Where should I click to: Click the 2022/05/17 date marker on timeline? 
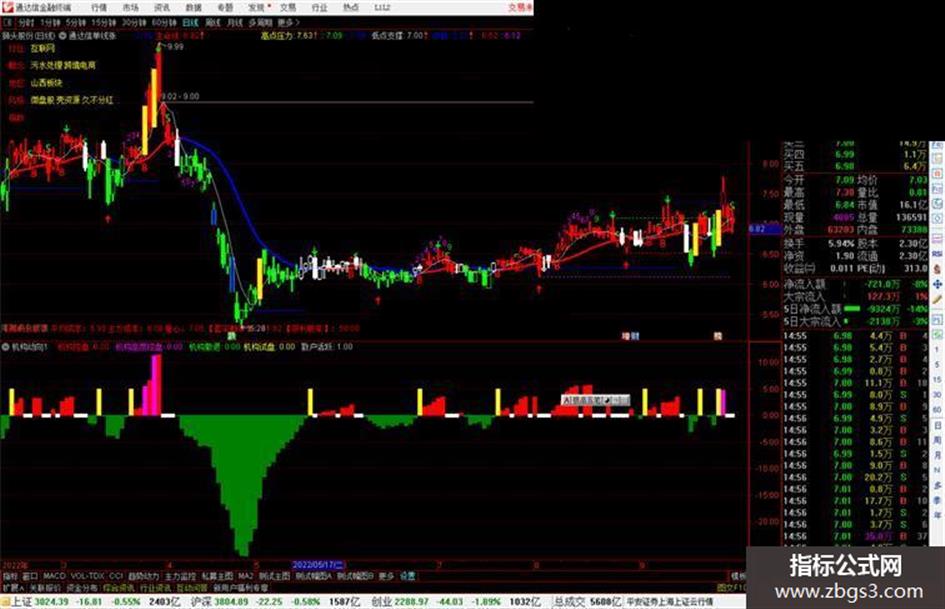click(318, 565)
